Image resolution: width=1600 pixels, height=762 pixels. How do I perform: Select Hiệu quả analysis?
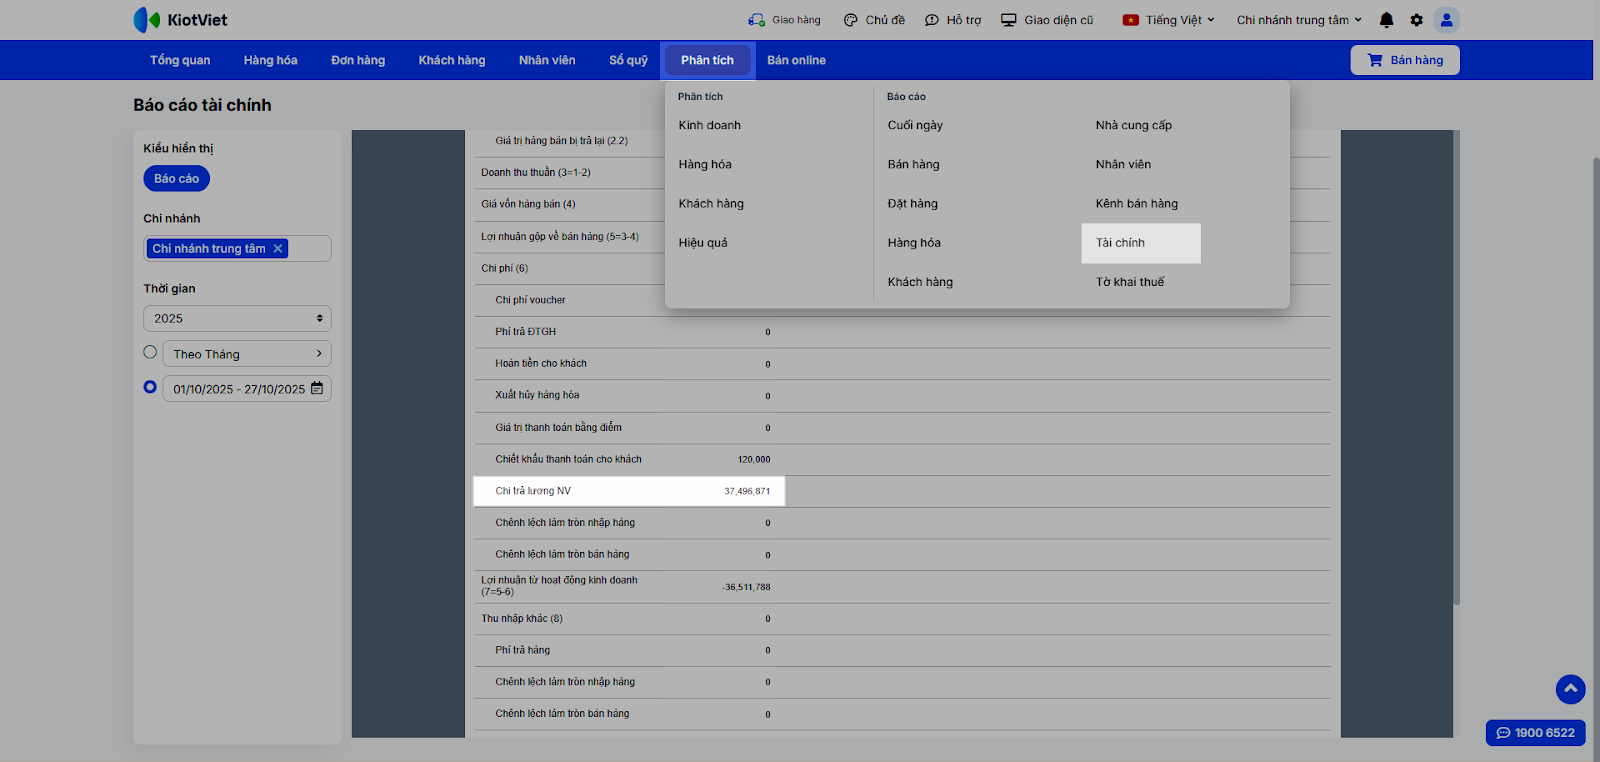coord(703,242)
